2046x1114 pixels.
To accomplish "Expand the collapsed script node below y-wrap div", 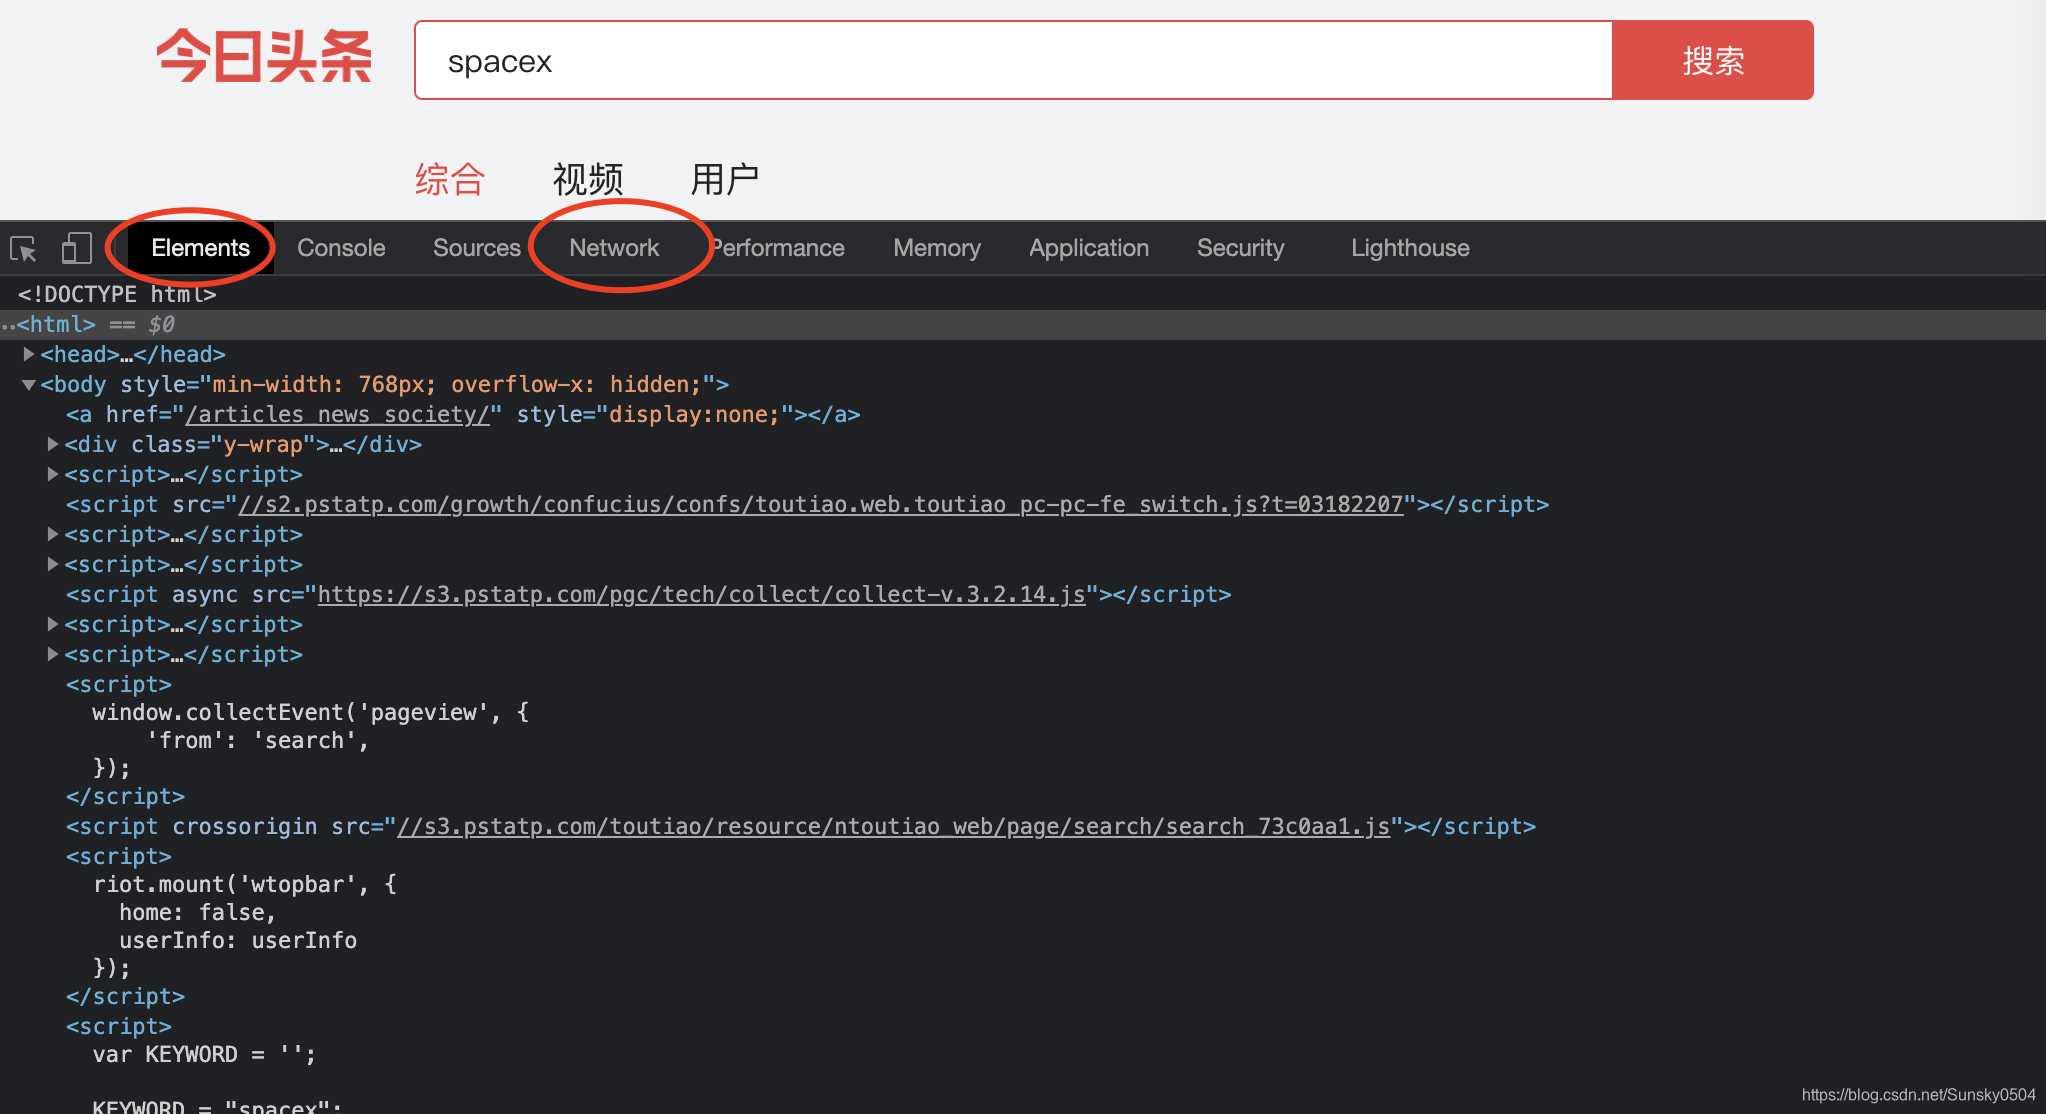I will 53,474.
